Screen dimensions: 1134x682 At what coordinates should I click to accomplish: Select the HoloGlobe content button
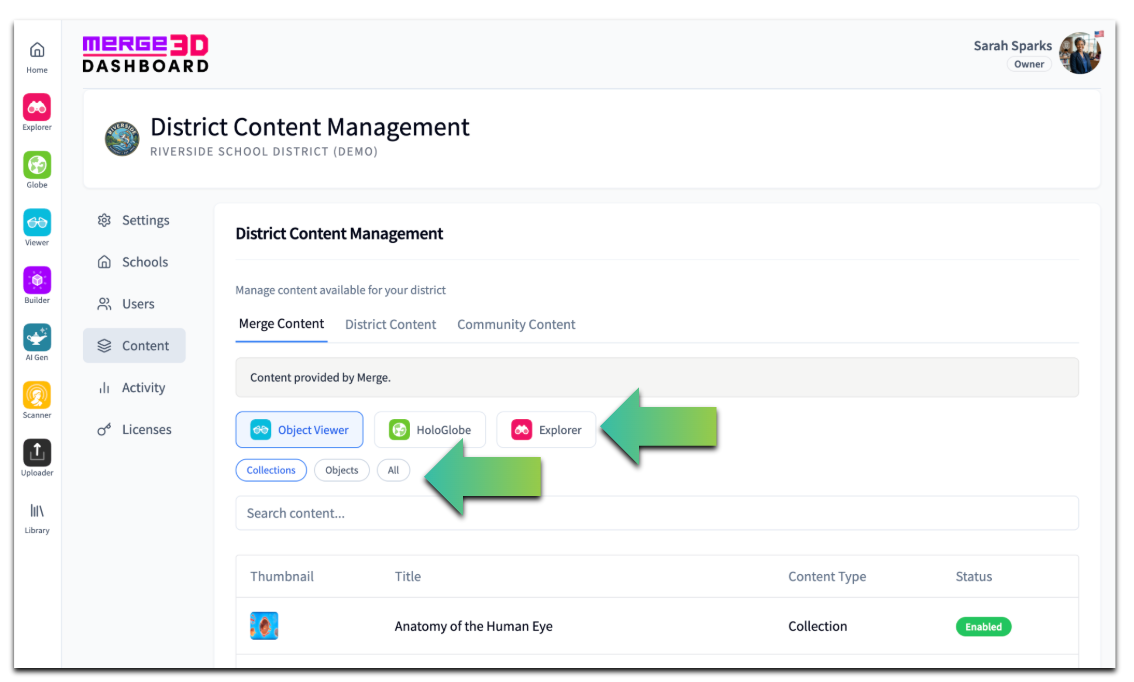(430, 430)
